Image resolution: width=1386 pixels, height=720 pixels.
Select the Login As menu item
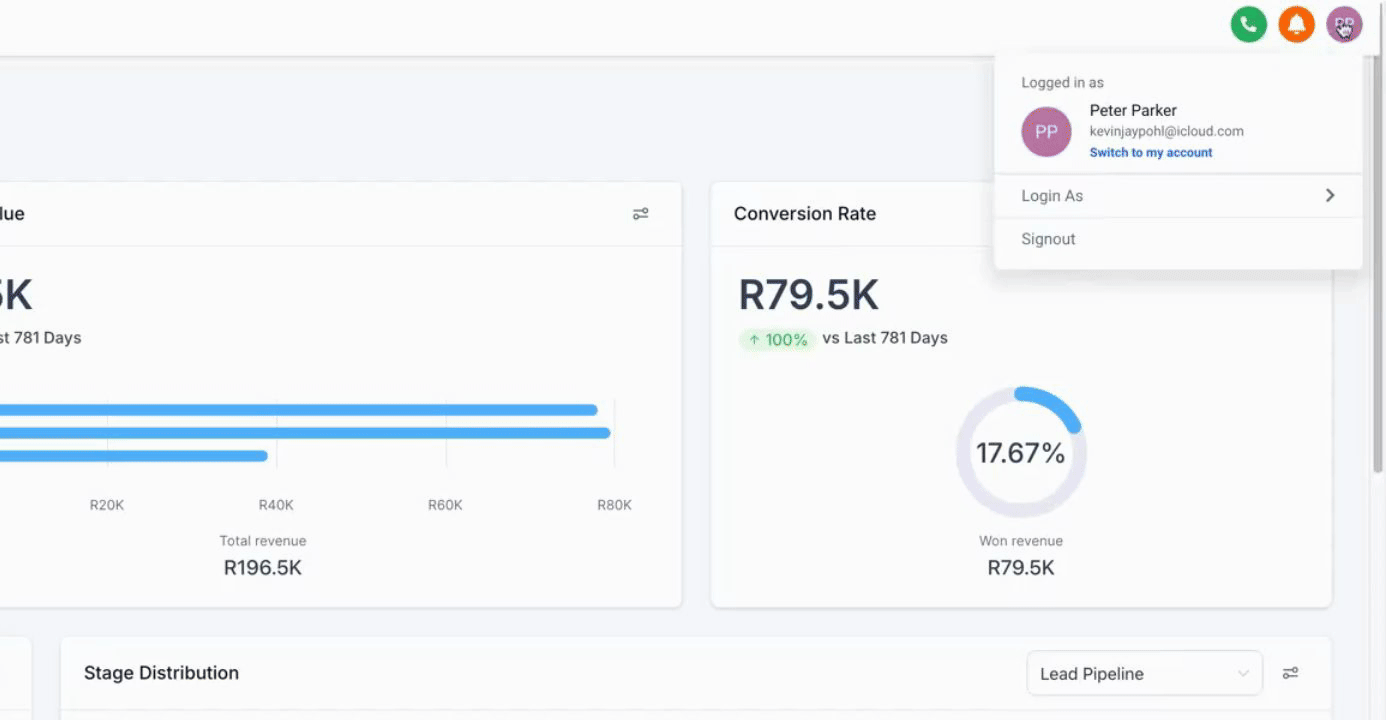[x=1052, y=196]
